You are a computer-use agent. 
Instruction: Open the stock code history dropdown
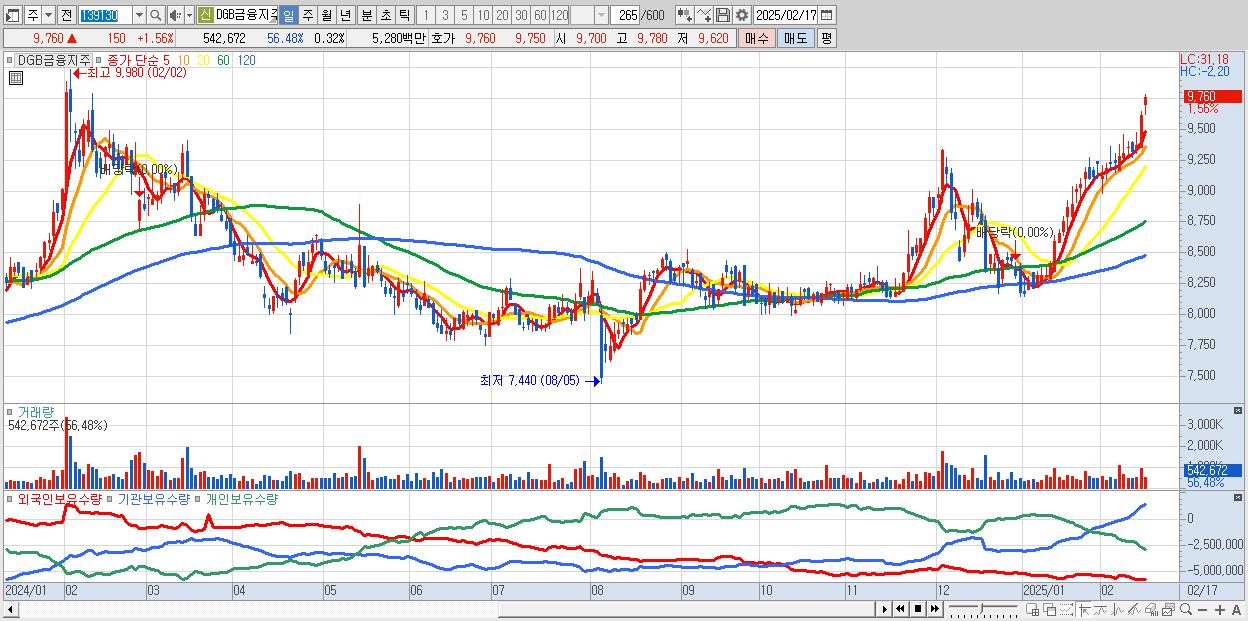139,15
